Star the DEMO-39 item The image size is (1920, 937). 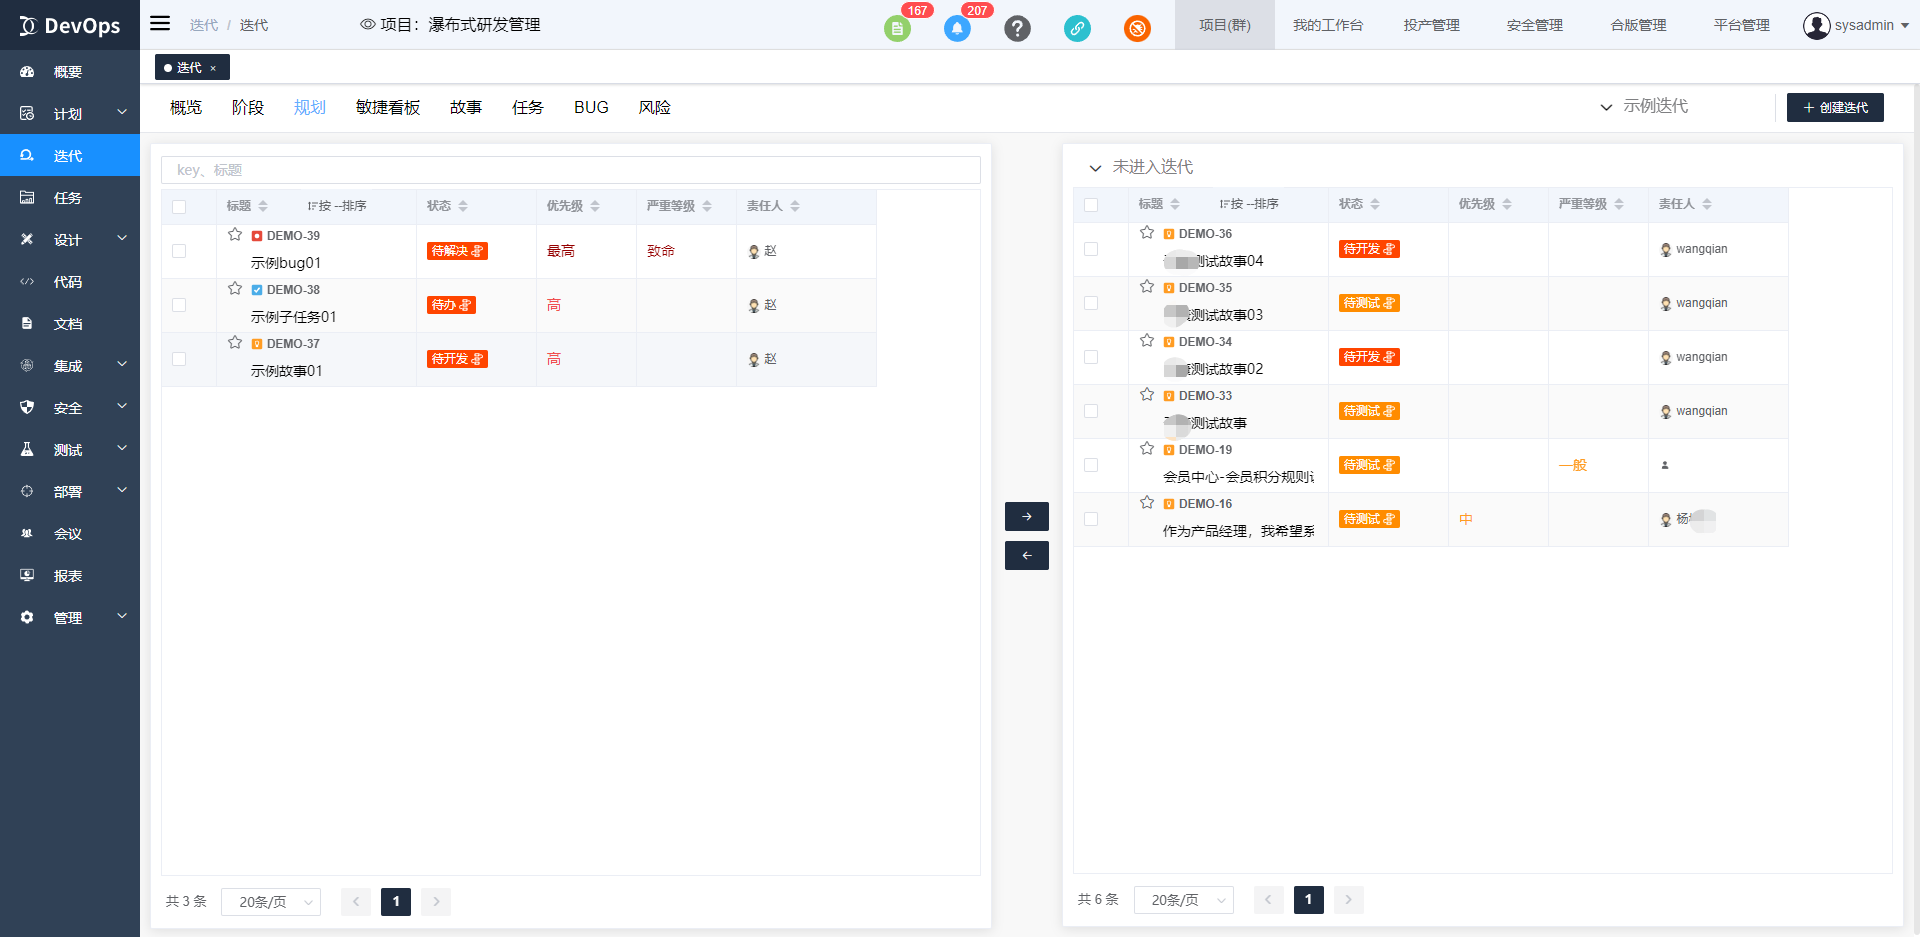235,235
